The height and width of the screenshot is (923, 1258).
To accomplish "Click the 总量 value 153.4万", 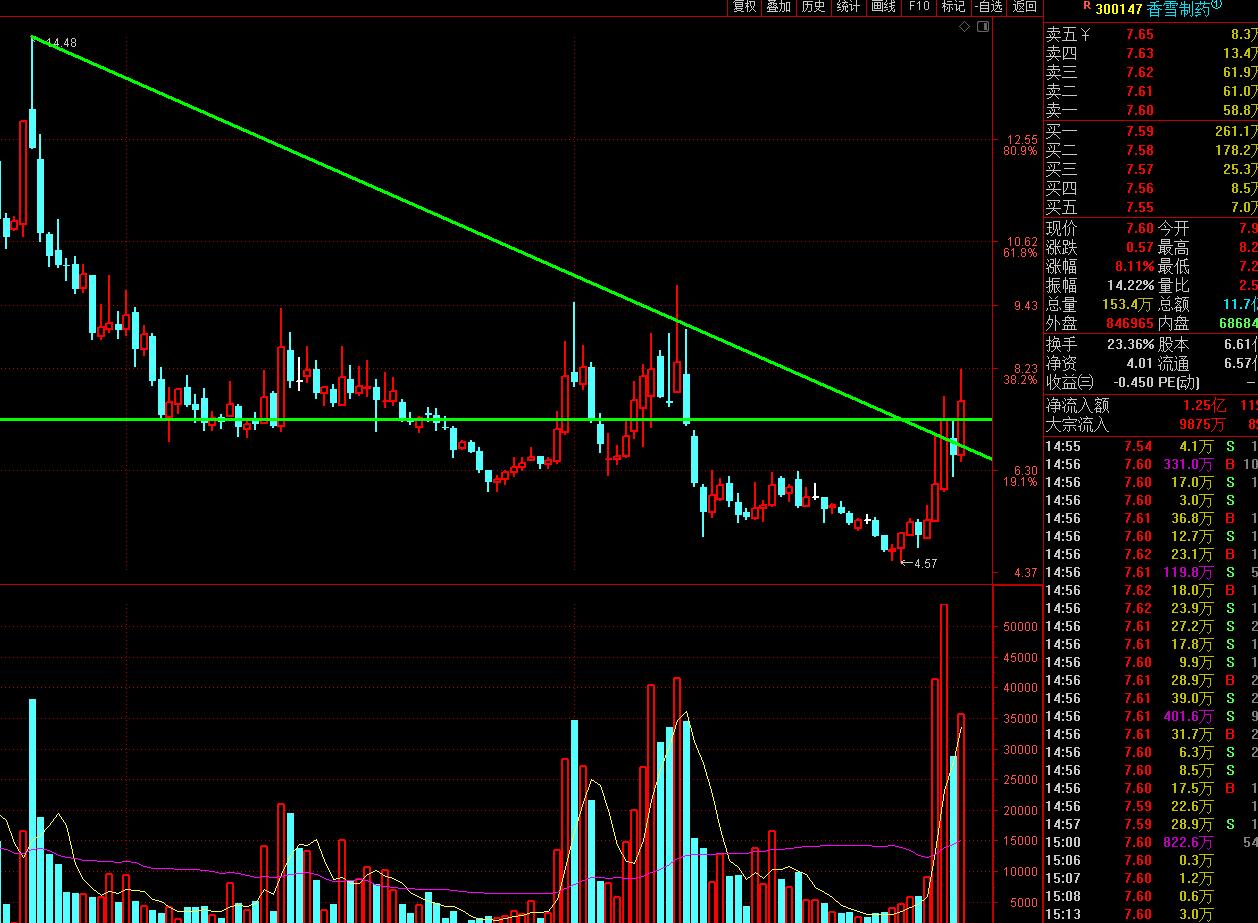I will click(x=1129, y=304).
